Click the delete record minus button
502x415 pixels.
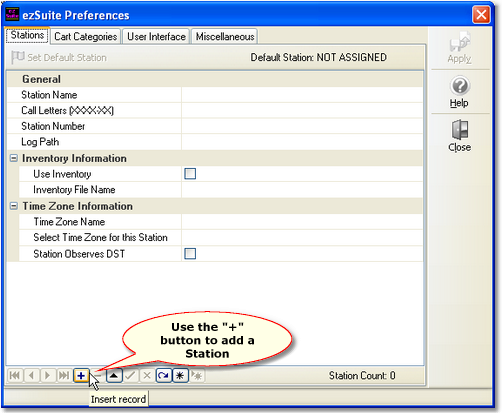coord(97,376)
